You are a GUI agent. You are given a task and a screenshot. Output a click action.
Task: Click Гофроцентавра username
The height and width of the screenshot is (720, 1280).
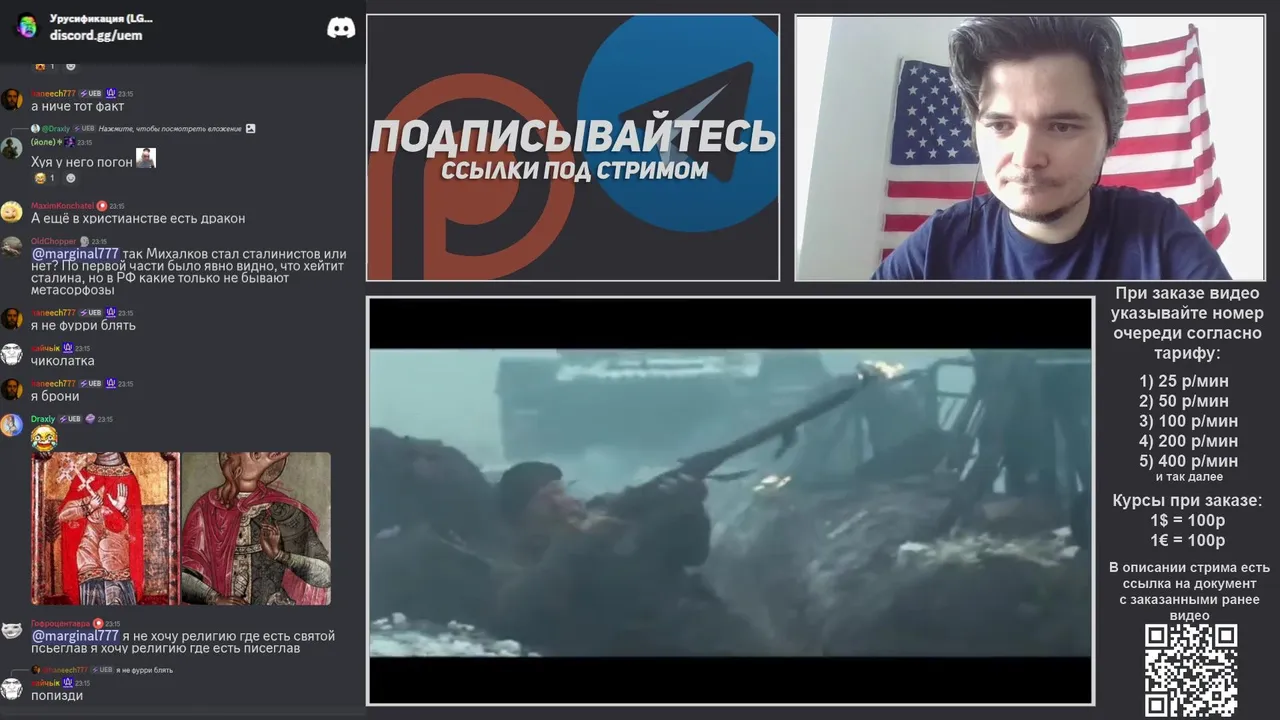61,623
